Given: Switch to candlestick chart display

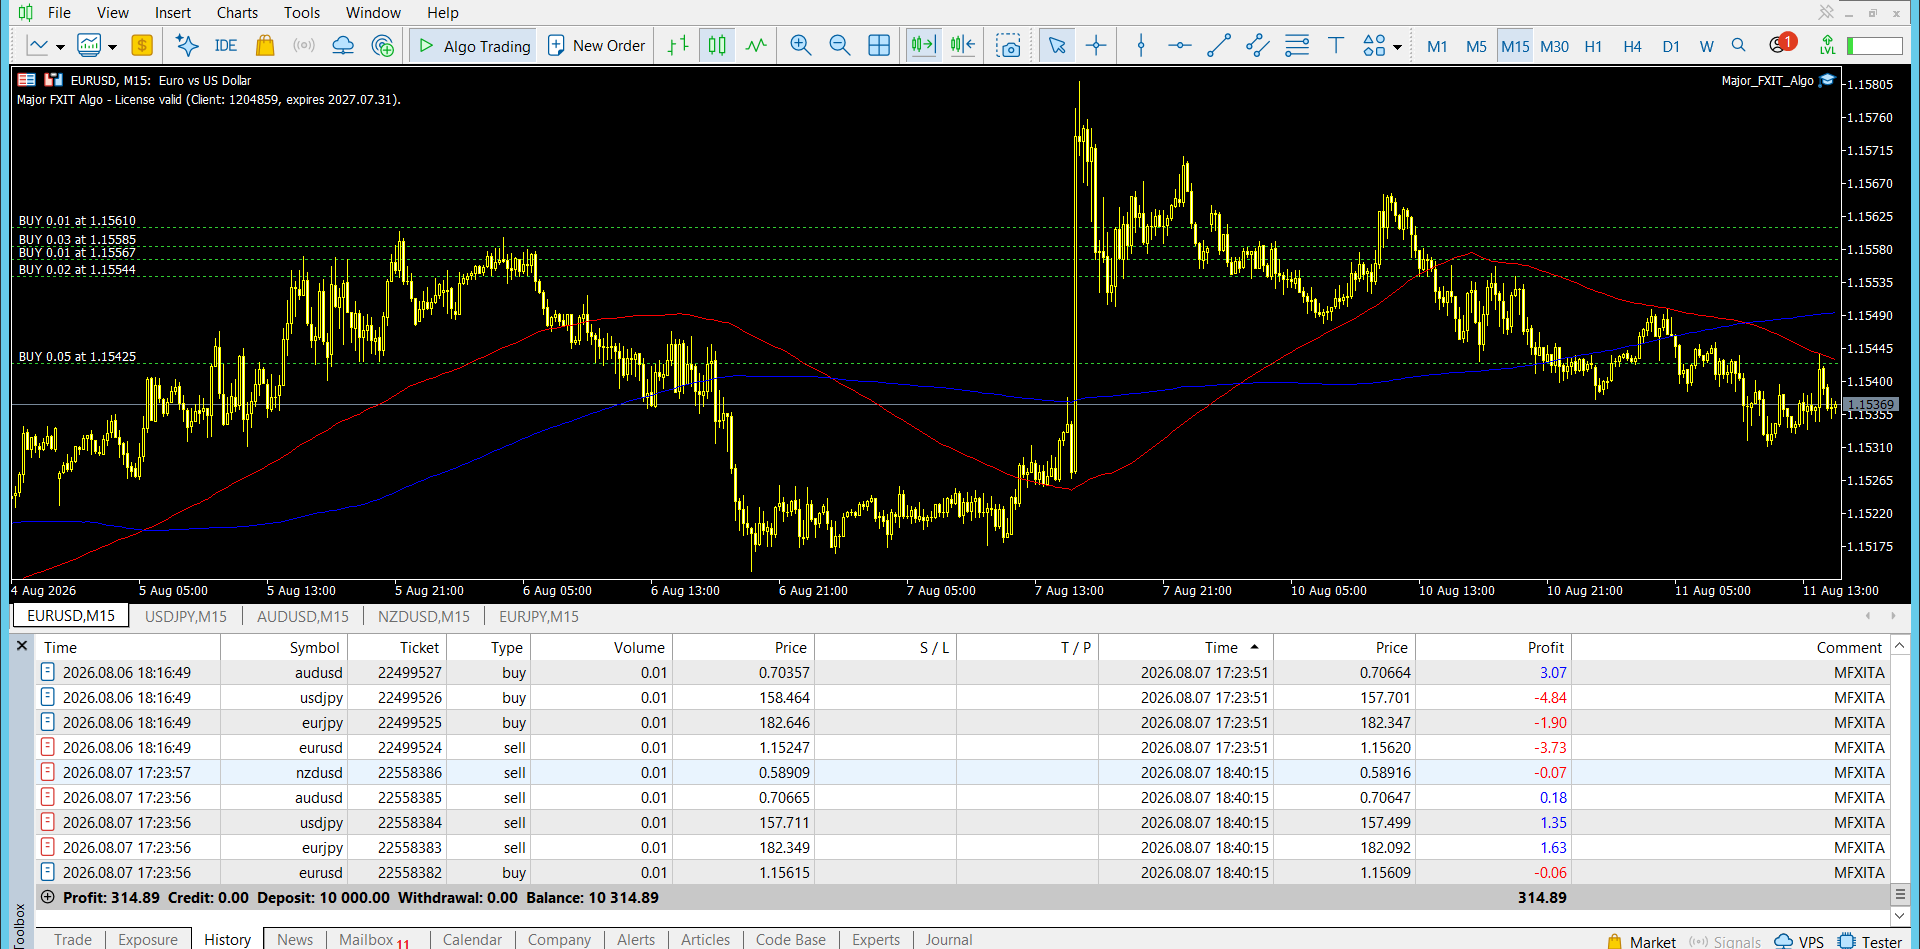Looking at the screenshot, I should tap(717, 45).
